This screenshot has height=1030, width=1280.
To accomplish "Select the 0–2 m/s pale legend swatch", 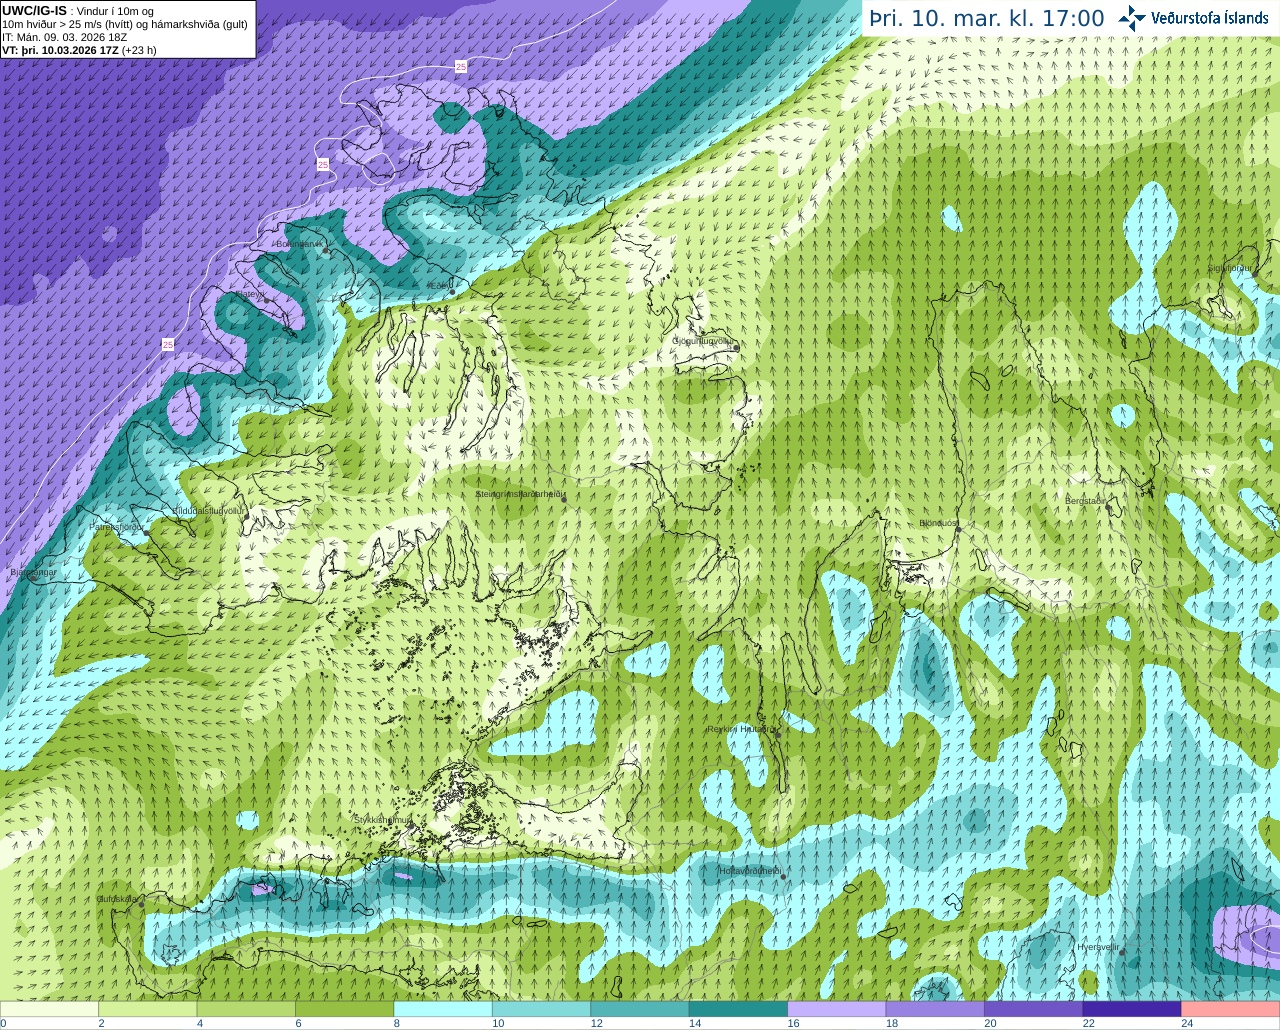I will coord(49,1008).
